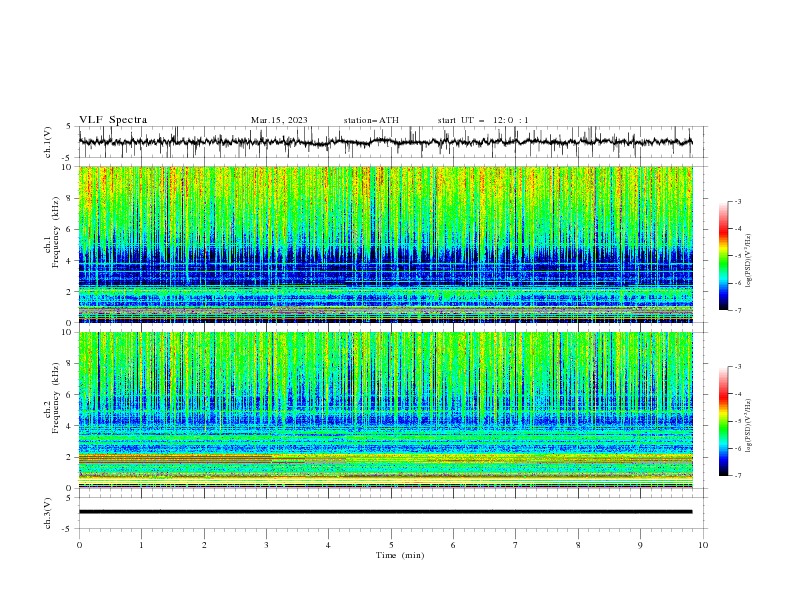The image size is (792, 612).
Task: Click the ch.2 color bar "log(PSD)(V²/Hz)" label
Action: (748, 425)
